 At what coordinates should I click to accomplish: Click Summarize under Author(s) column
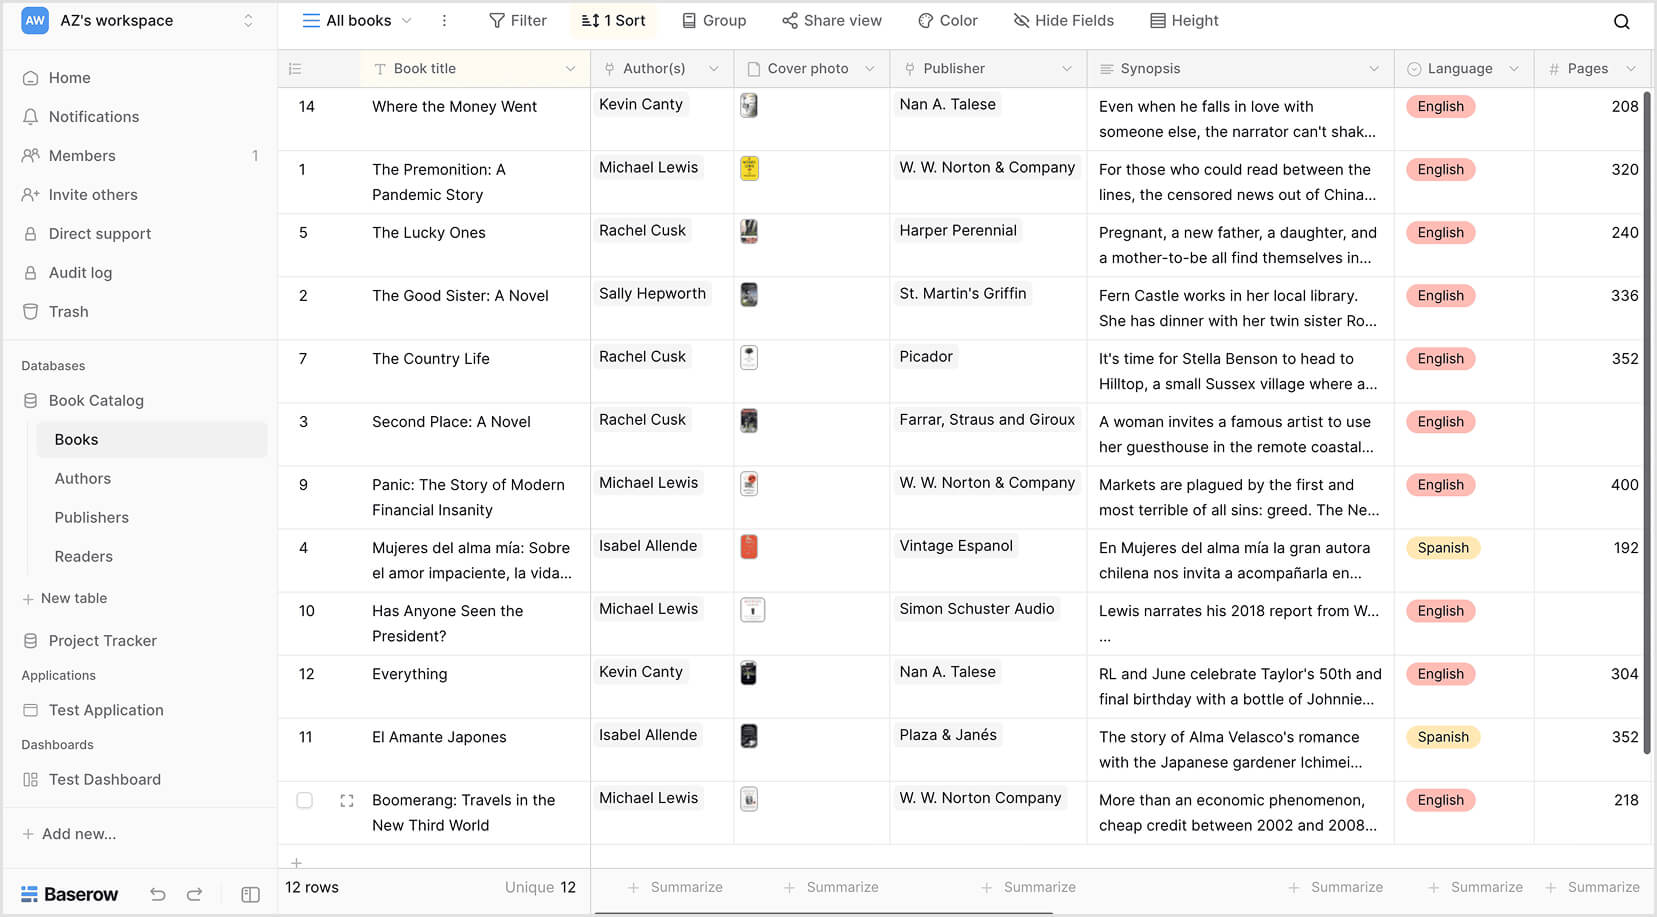click(x=675, y=888)
